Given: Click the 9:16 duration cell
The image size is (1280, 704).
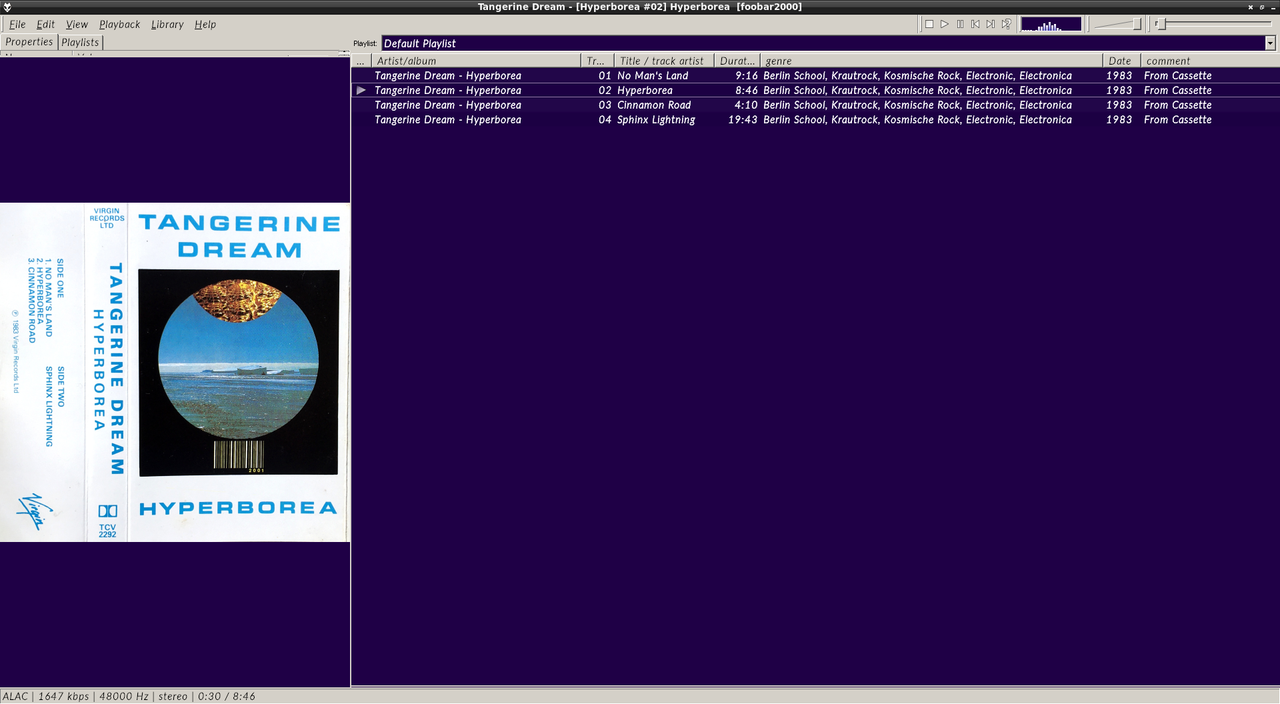Looking at the screenshot, I should (x=746, y=75).
